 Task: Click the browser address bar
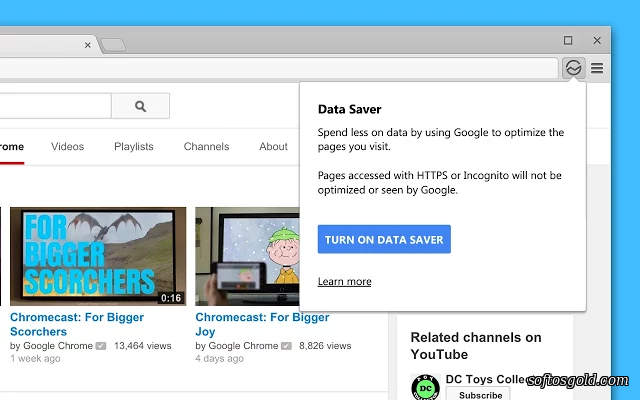click(x=279, y=68)
